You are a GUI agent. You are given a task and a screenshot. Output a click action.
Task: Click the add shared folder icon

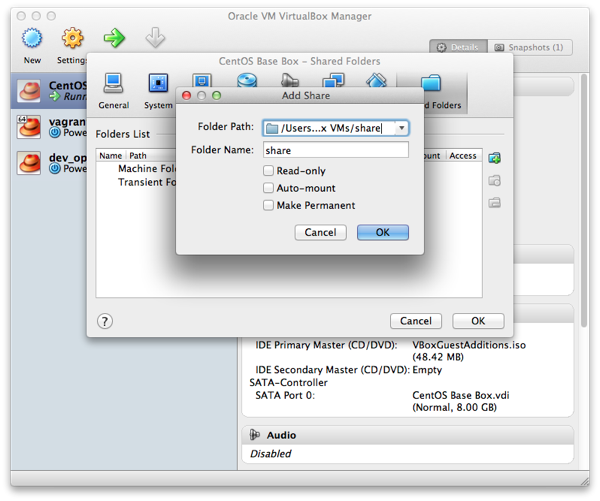point(494,159)
